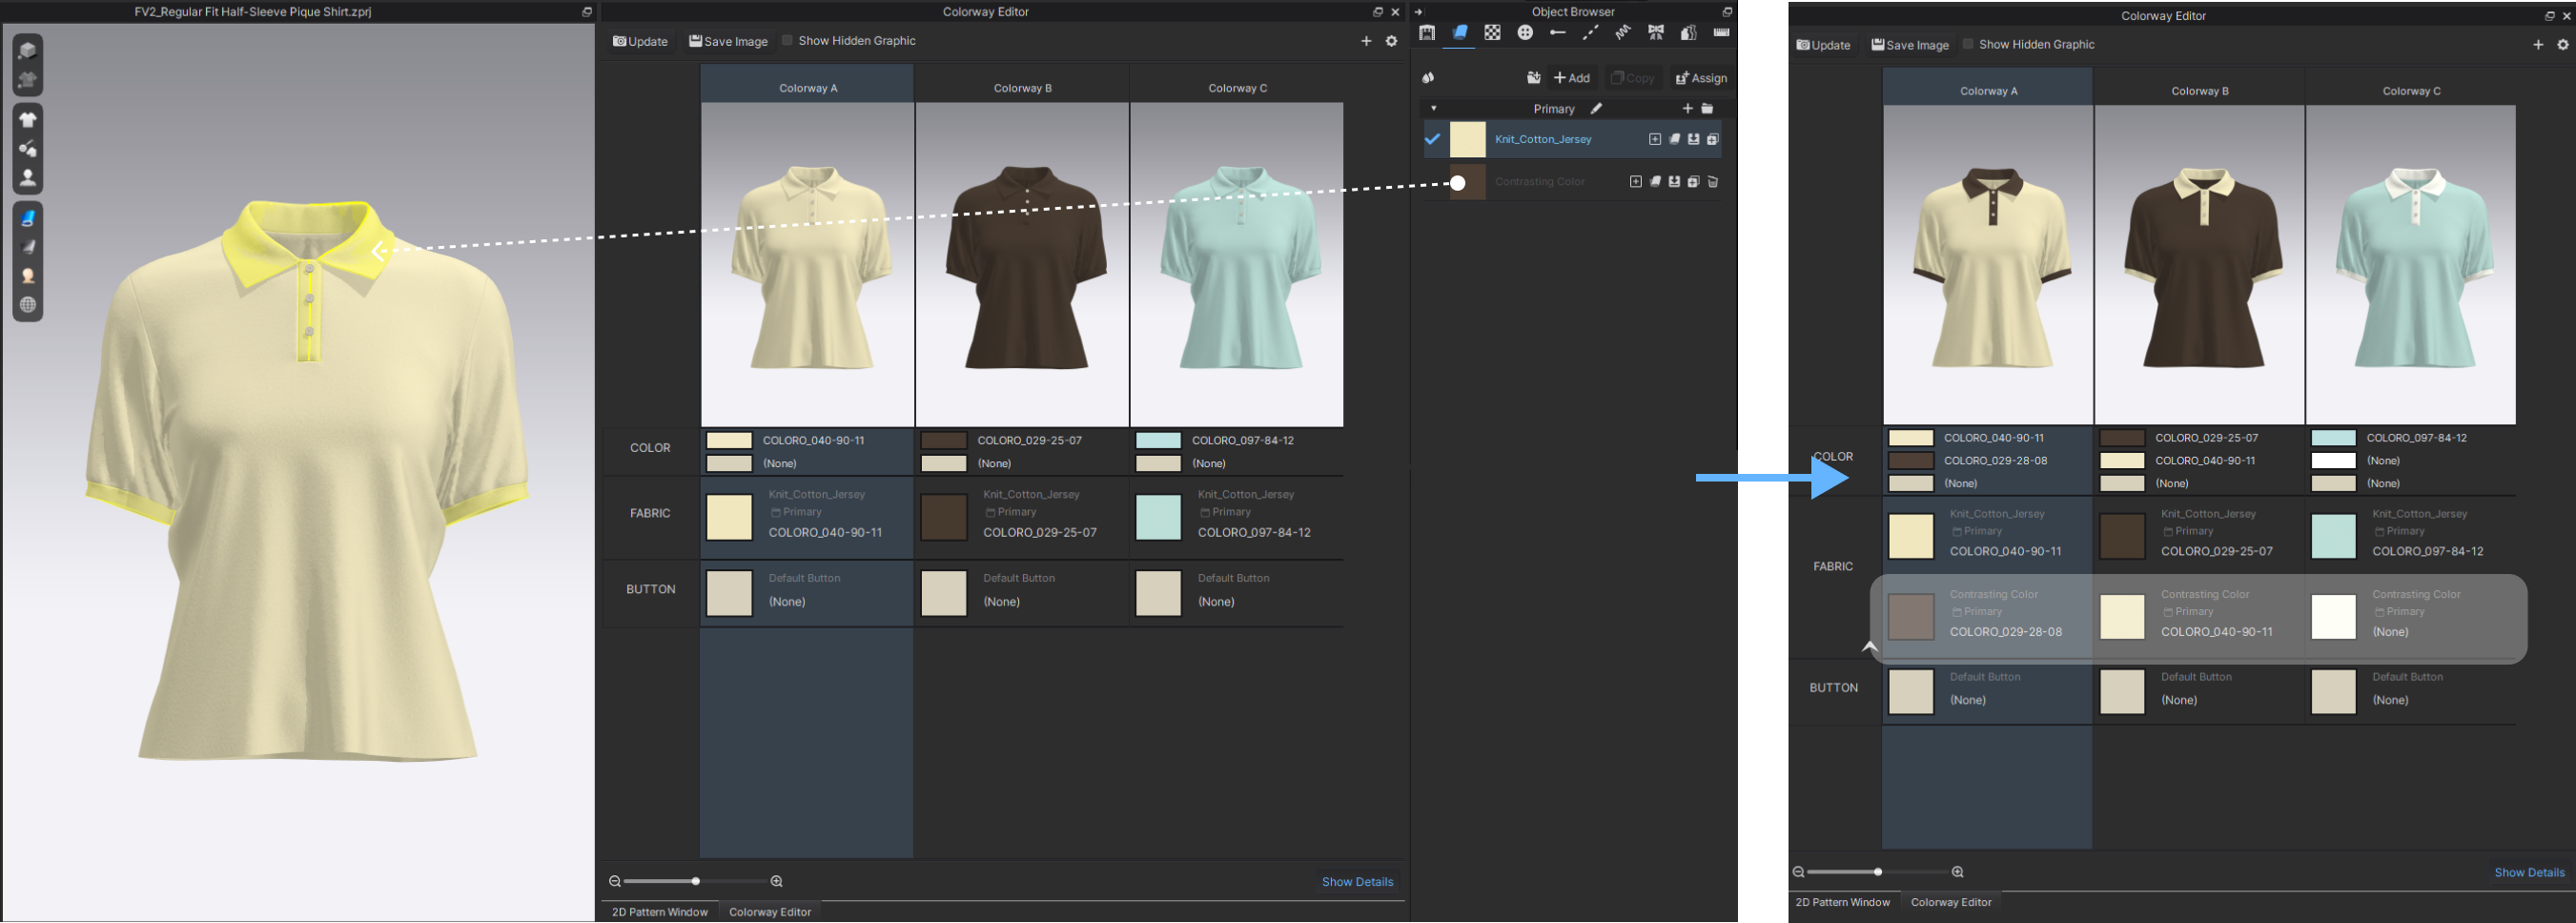
Task: Click the Update button in the left Colorway Editor
Action: pyautogui.click(x=640, y=41)
